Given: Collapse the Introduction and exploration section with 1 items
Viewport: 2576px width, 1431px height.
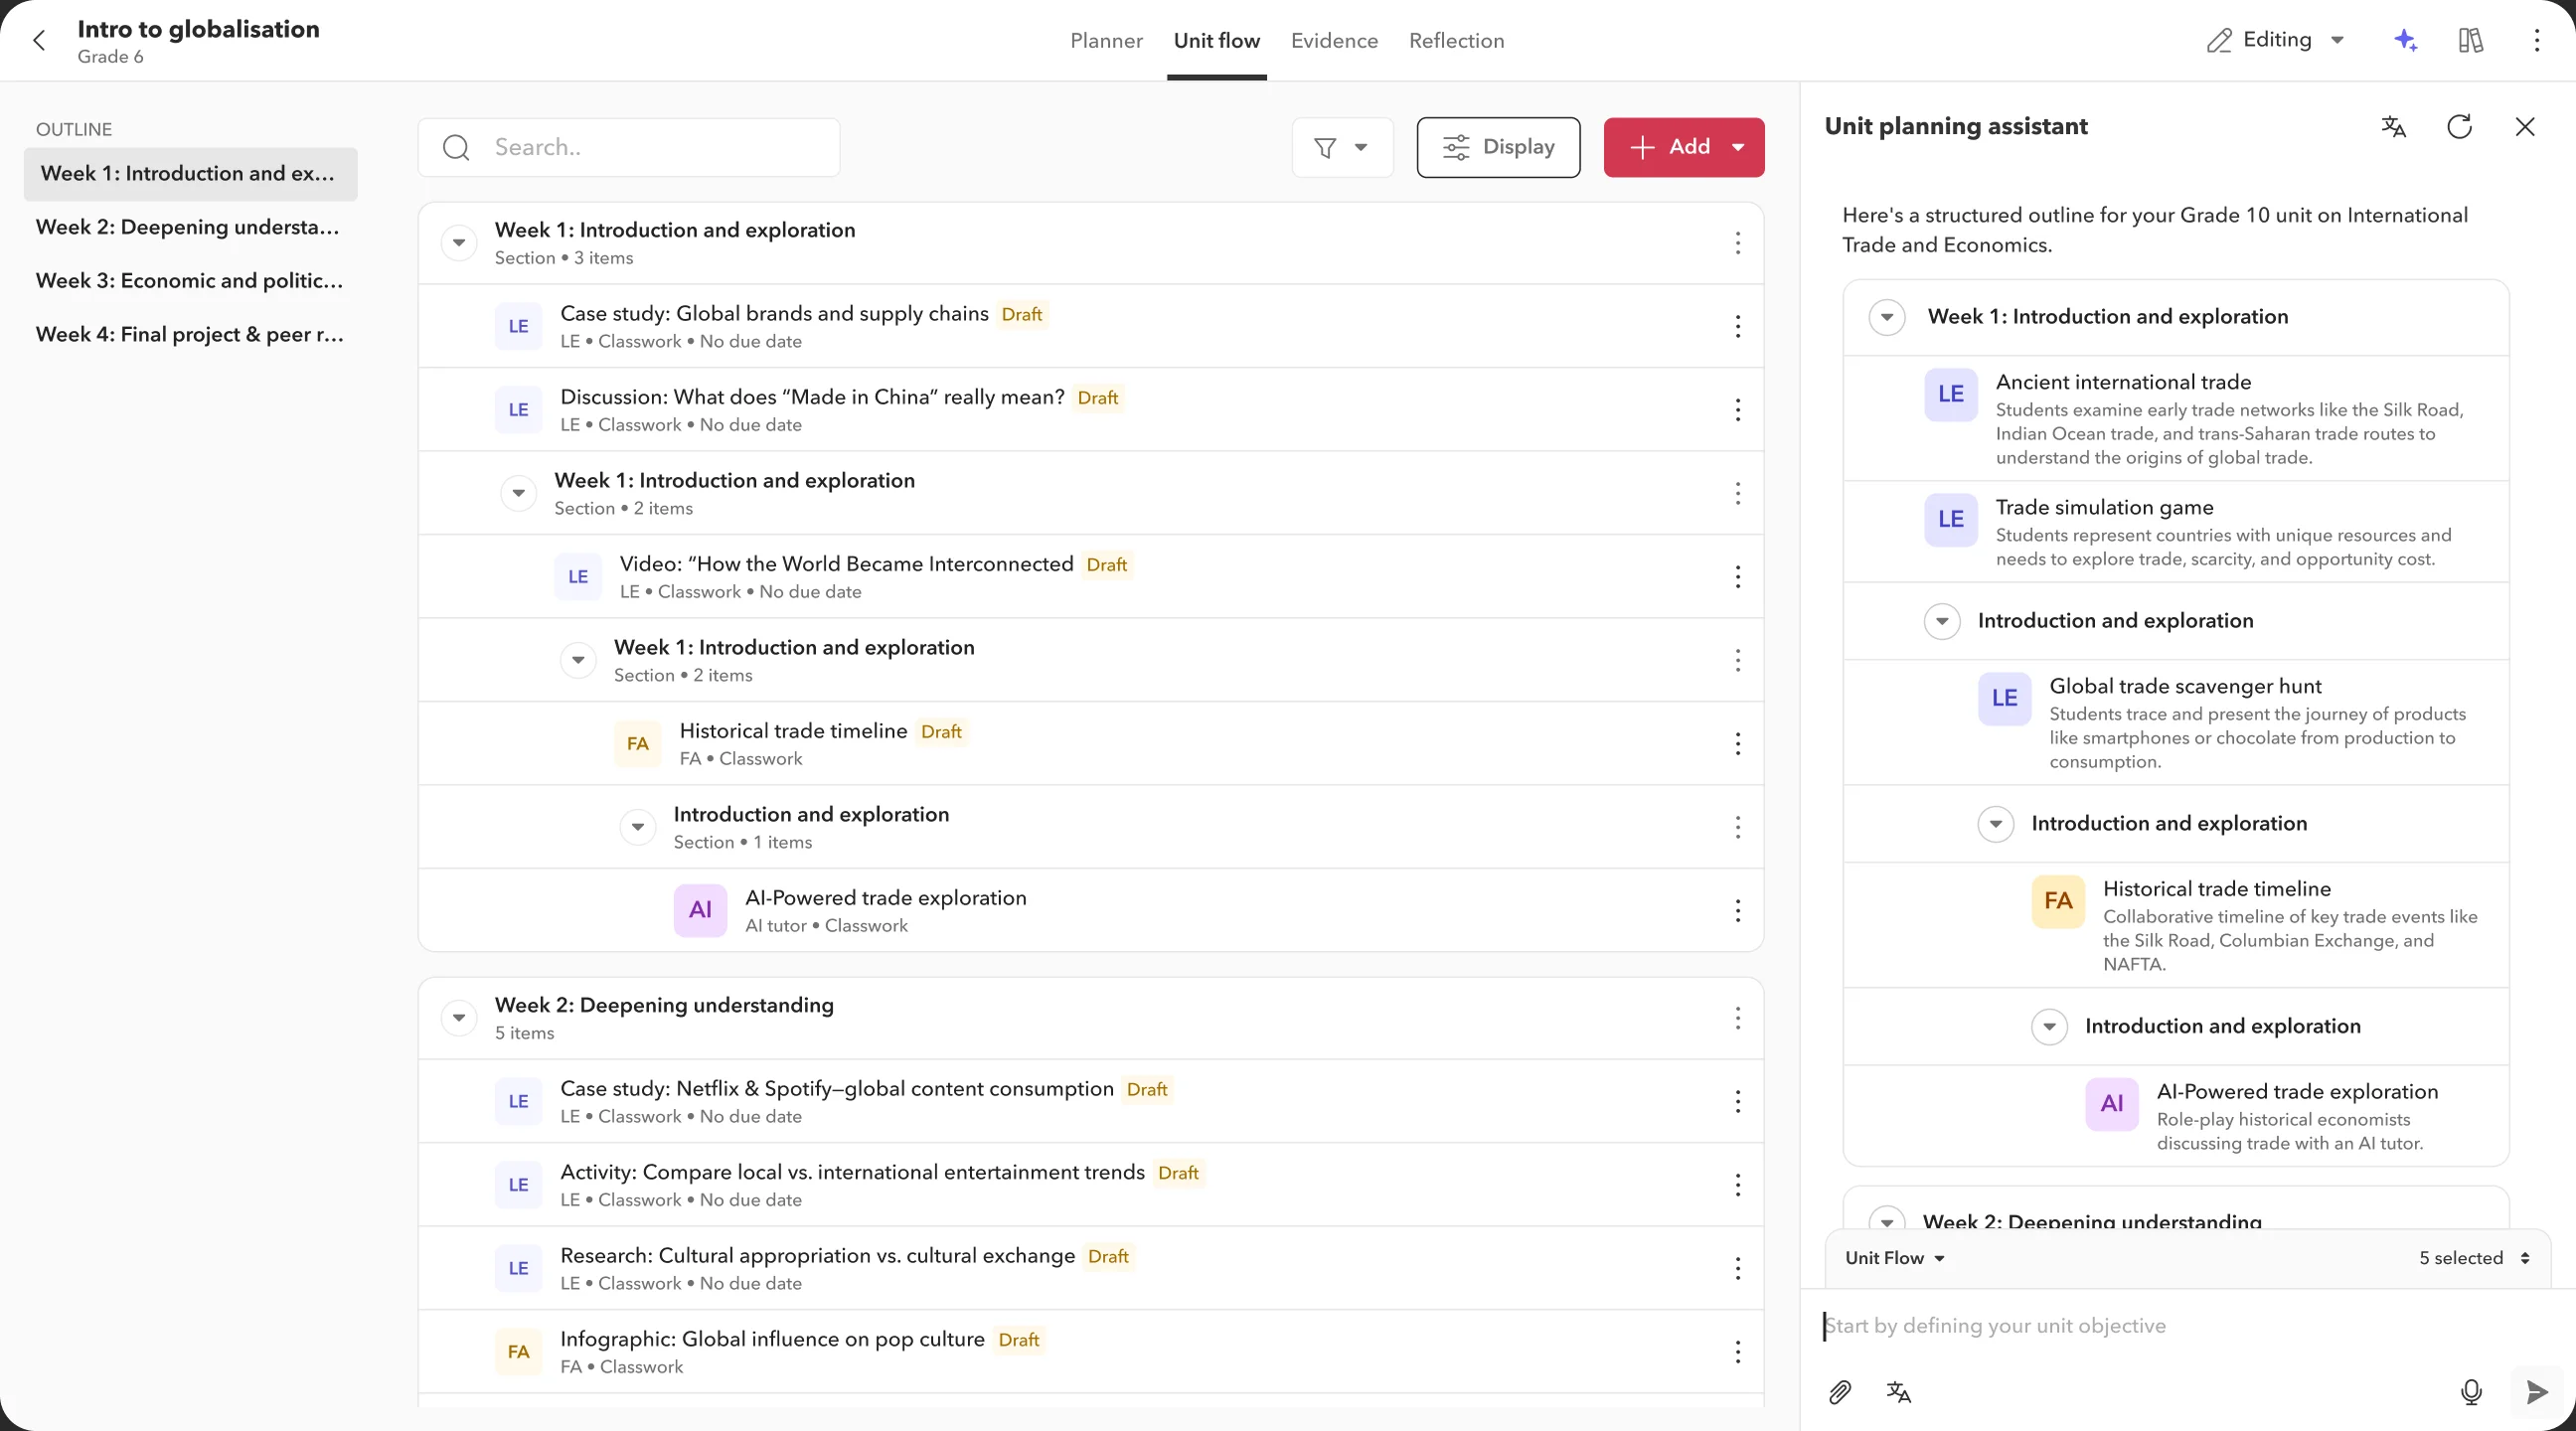Looking at the screenshot, I should pos(637,827).
